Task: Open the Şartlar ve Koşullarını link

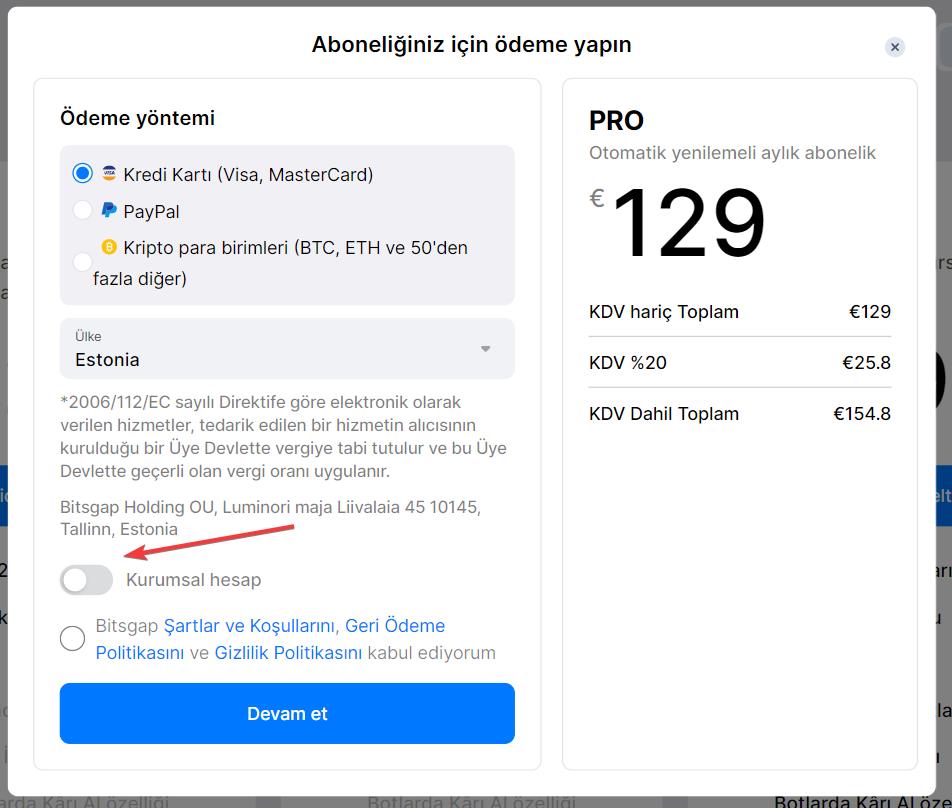Action: (x=249, y=626)
